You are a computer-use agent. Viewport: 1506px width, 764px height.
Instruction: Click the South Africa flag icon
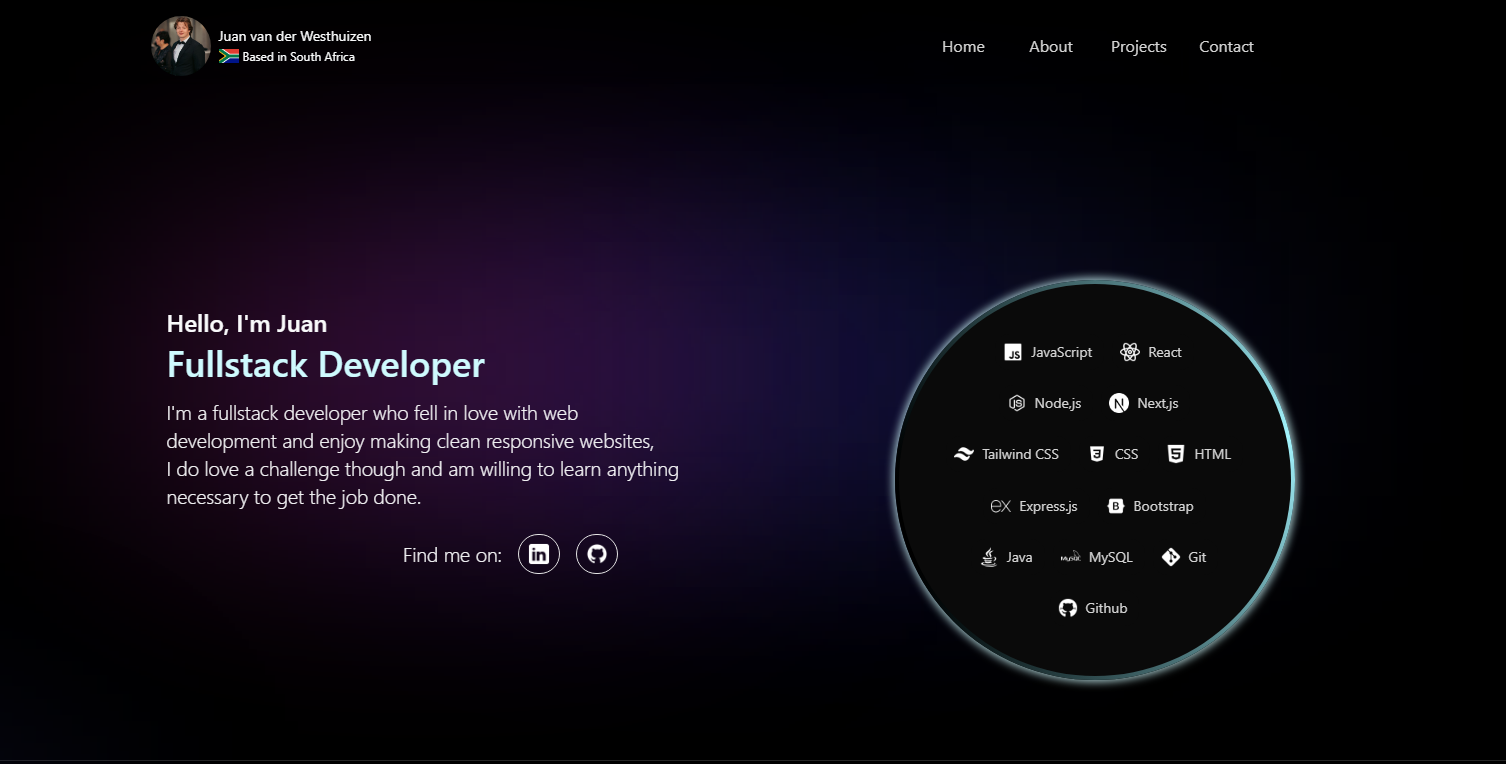coord(229,57)
